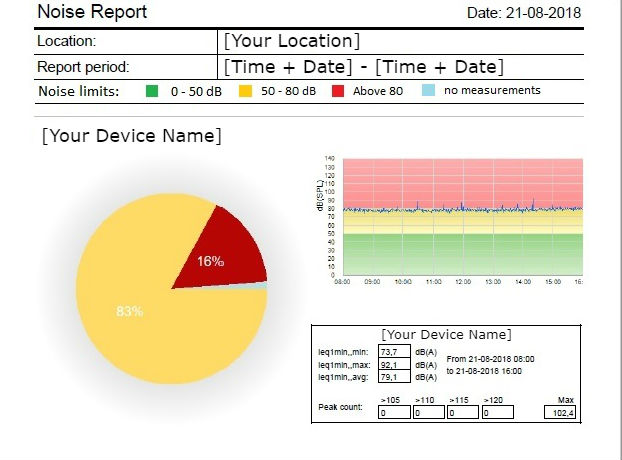Click the [Your Device Name] heading above pie chart
This screenshot has width=622, height=460.
pyautogui.click(x=131, y=136)
